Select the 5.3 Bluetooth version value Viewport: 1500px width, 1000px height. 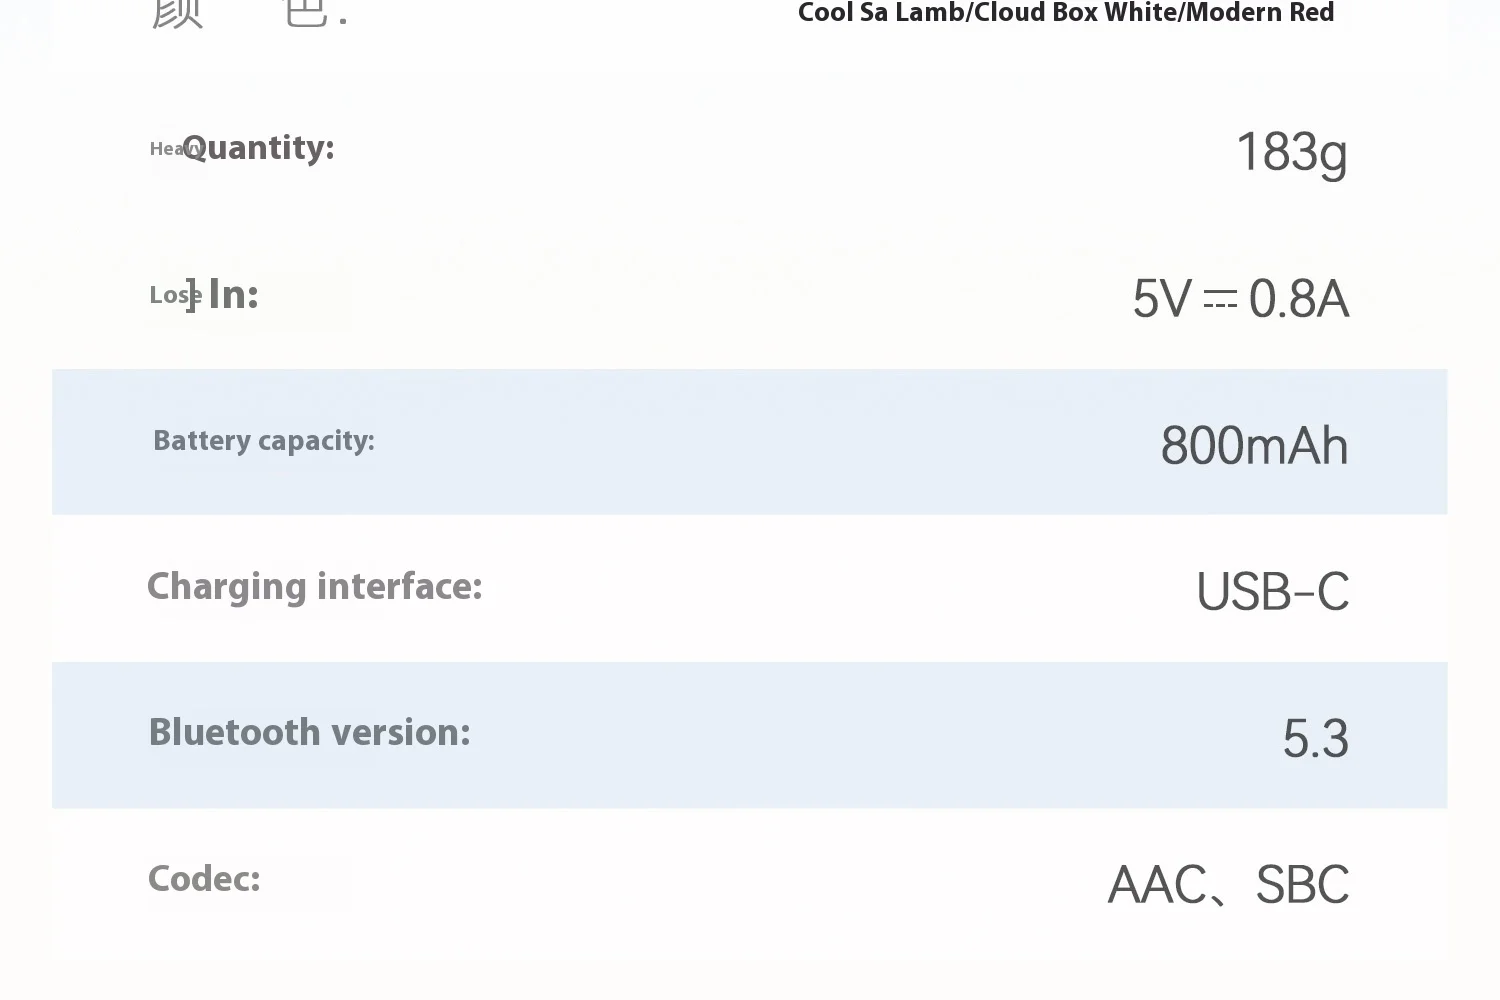(1315, 739)
